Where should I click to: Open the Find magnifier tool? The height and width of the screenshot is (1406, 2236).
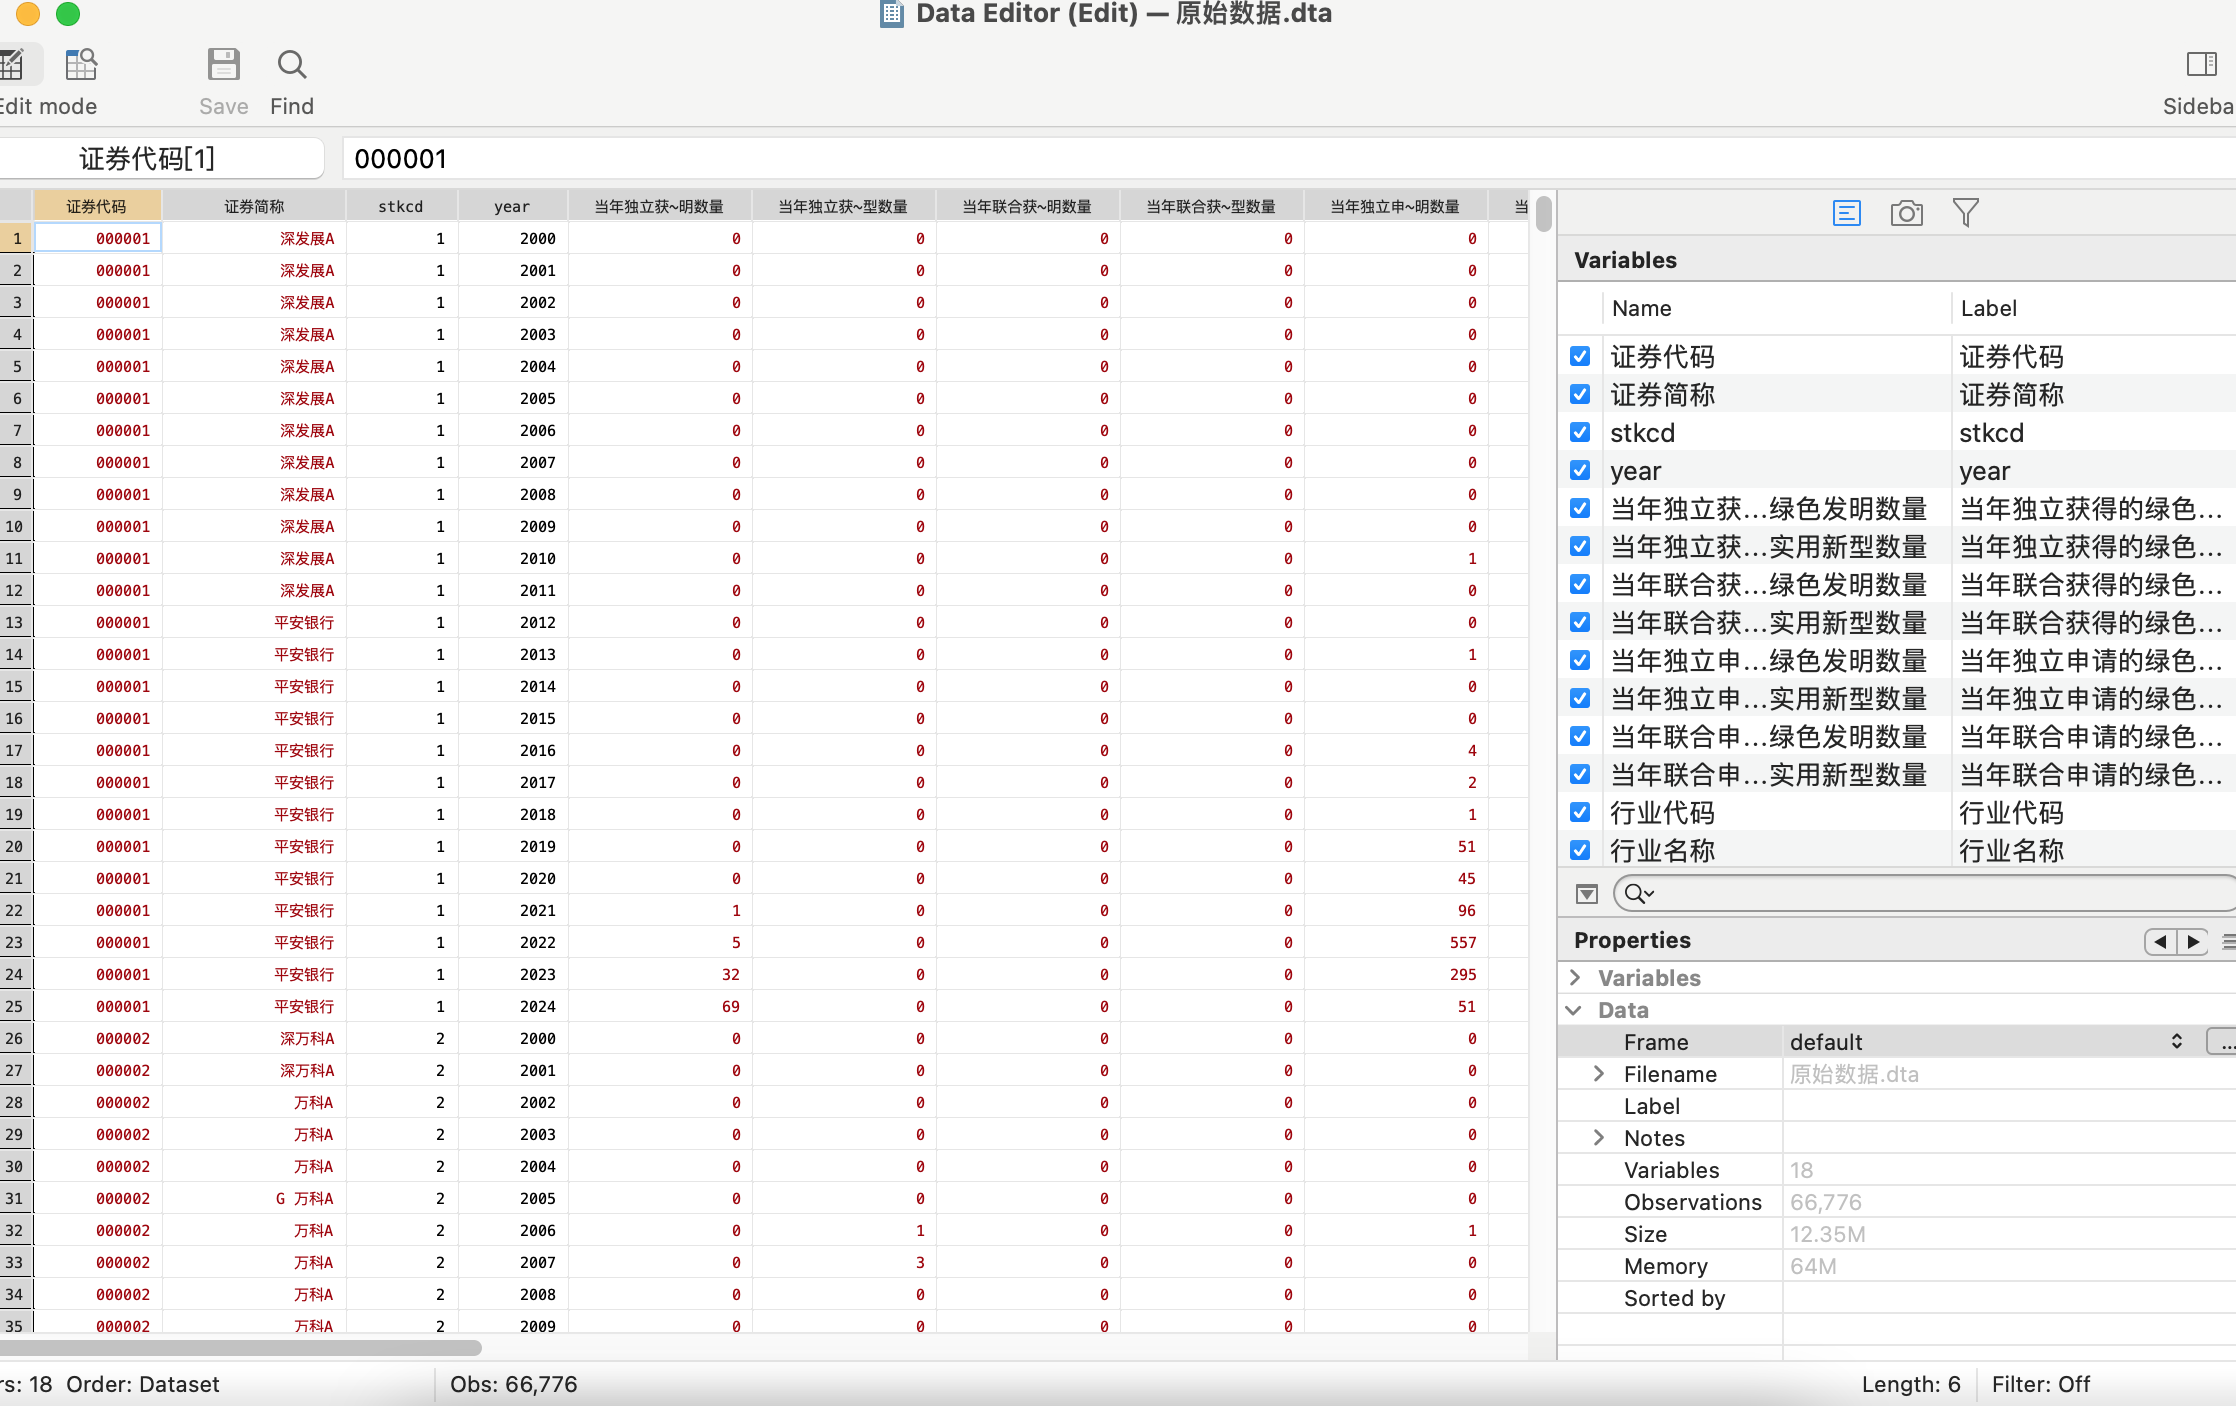click(291, 66)
